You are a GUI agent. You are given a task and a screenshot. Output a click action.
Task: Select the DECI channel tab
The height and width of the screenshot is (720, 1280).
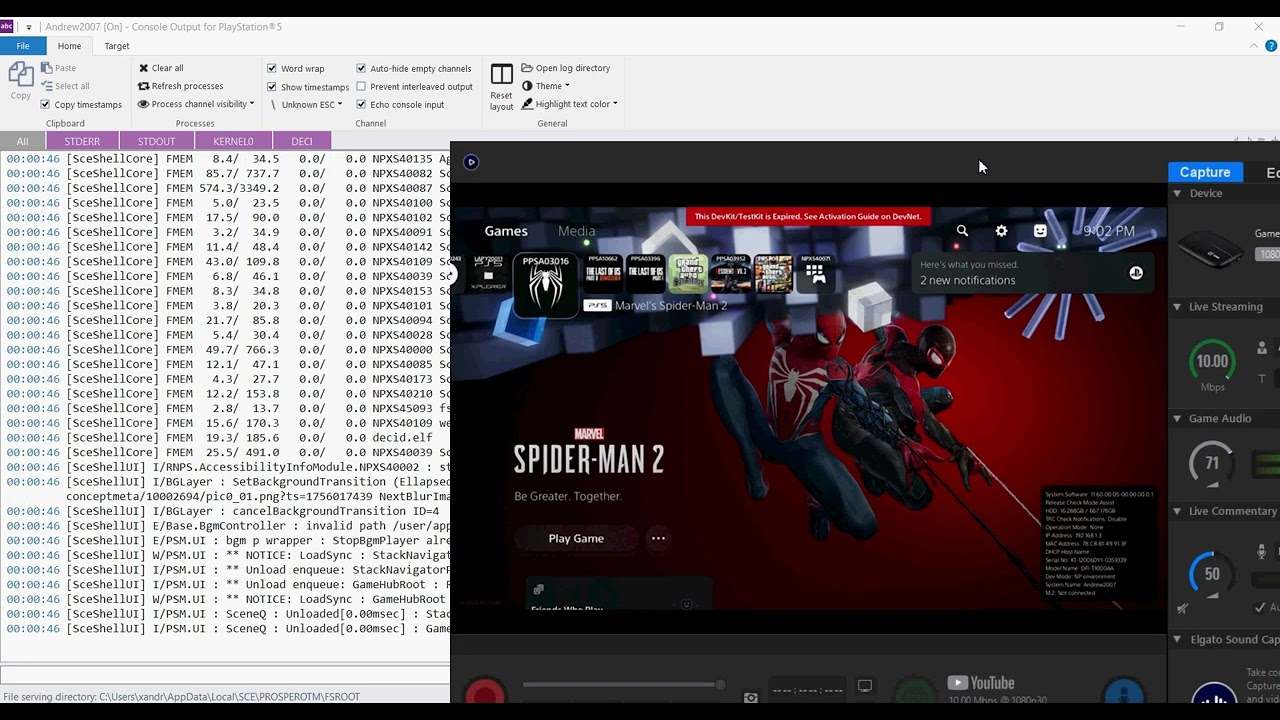(x=302, y=141)
